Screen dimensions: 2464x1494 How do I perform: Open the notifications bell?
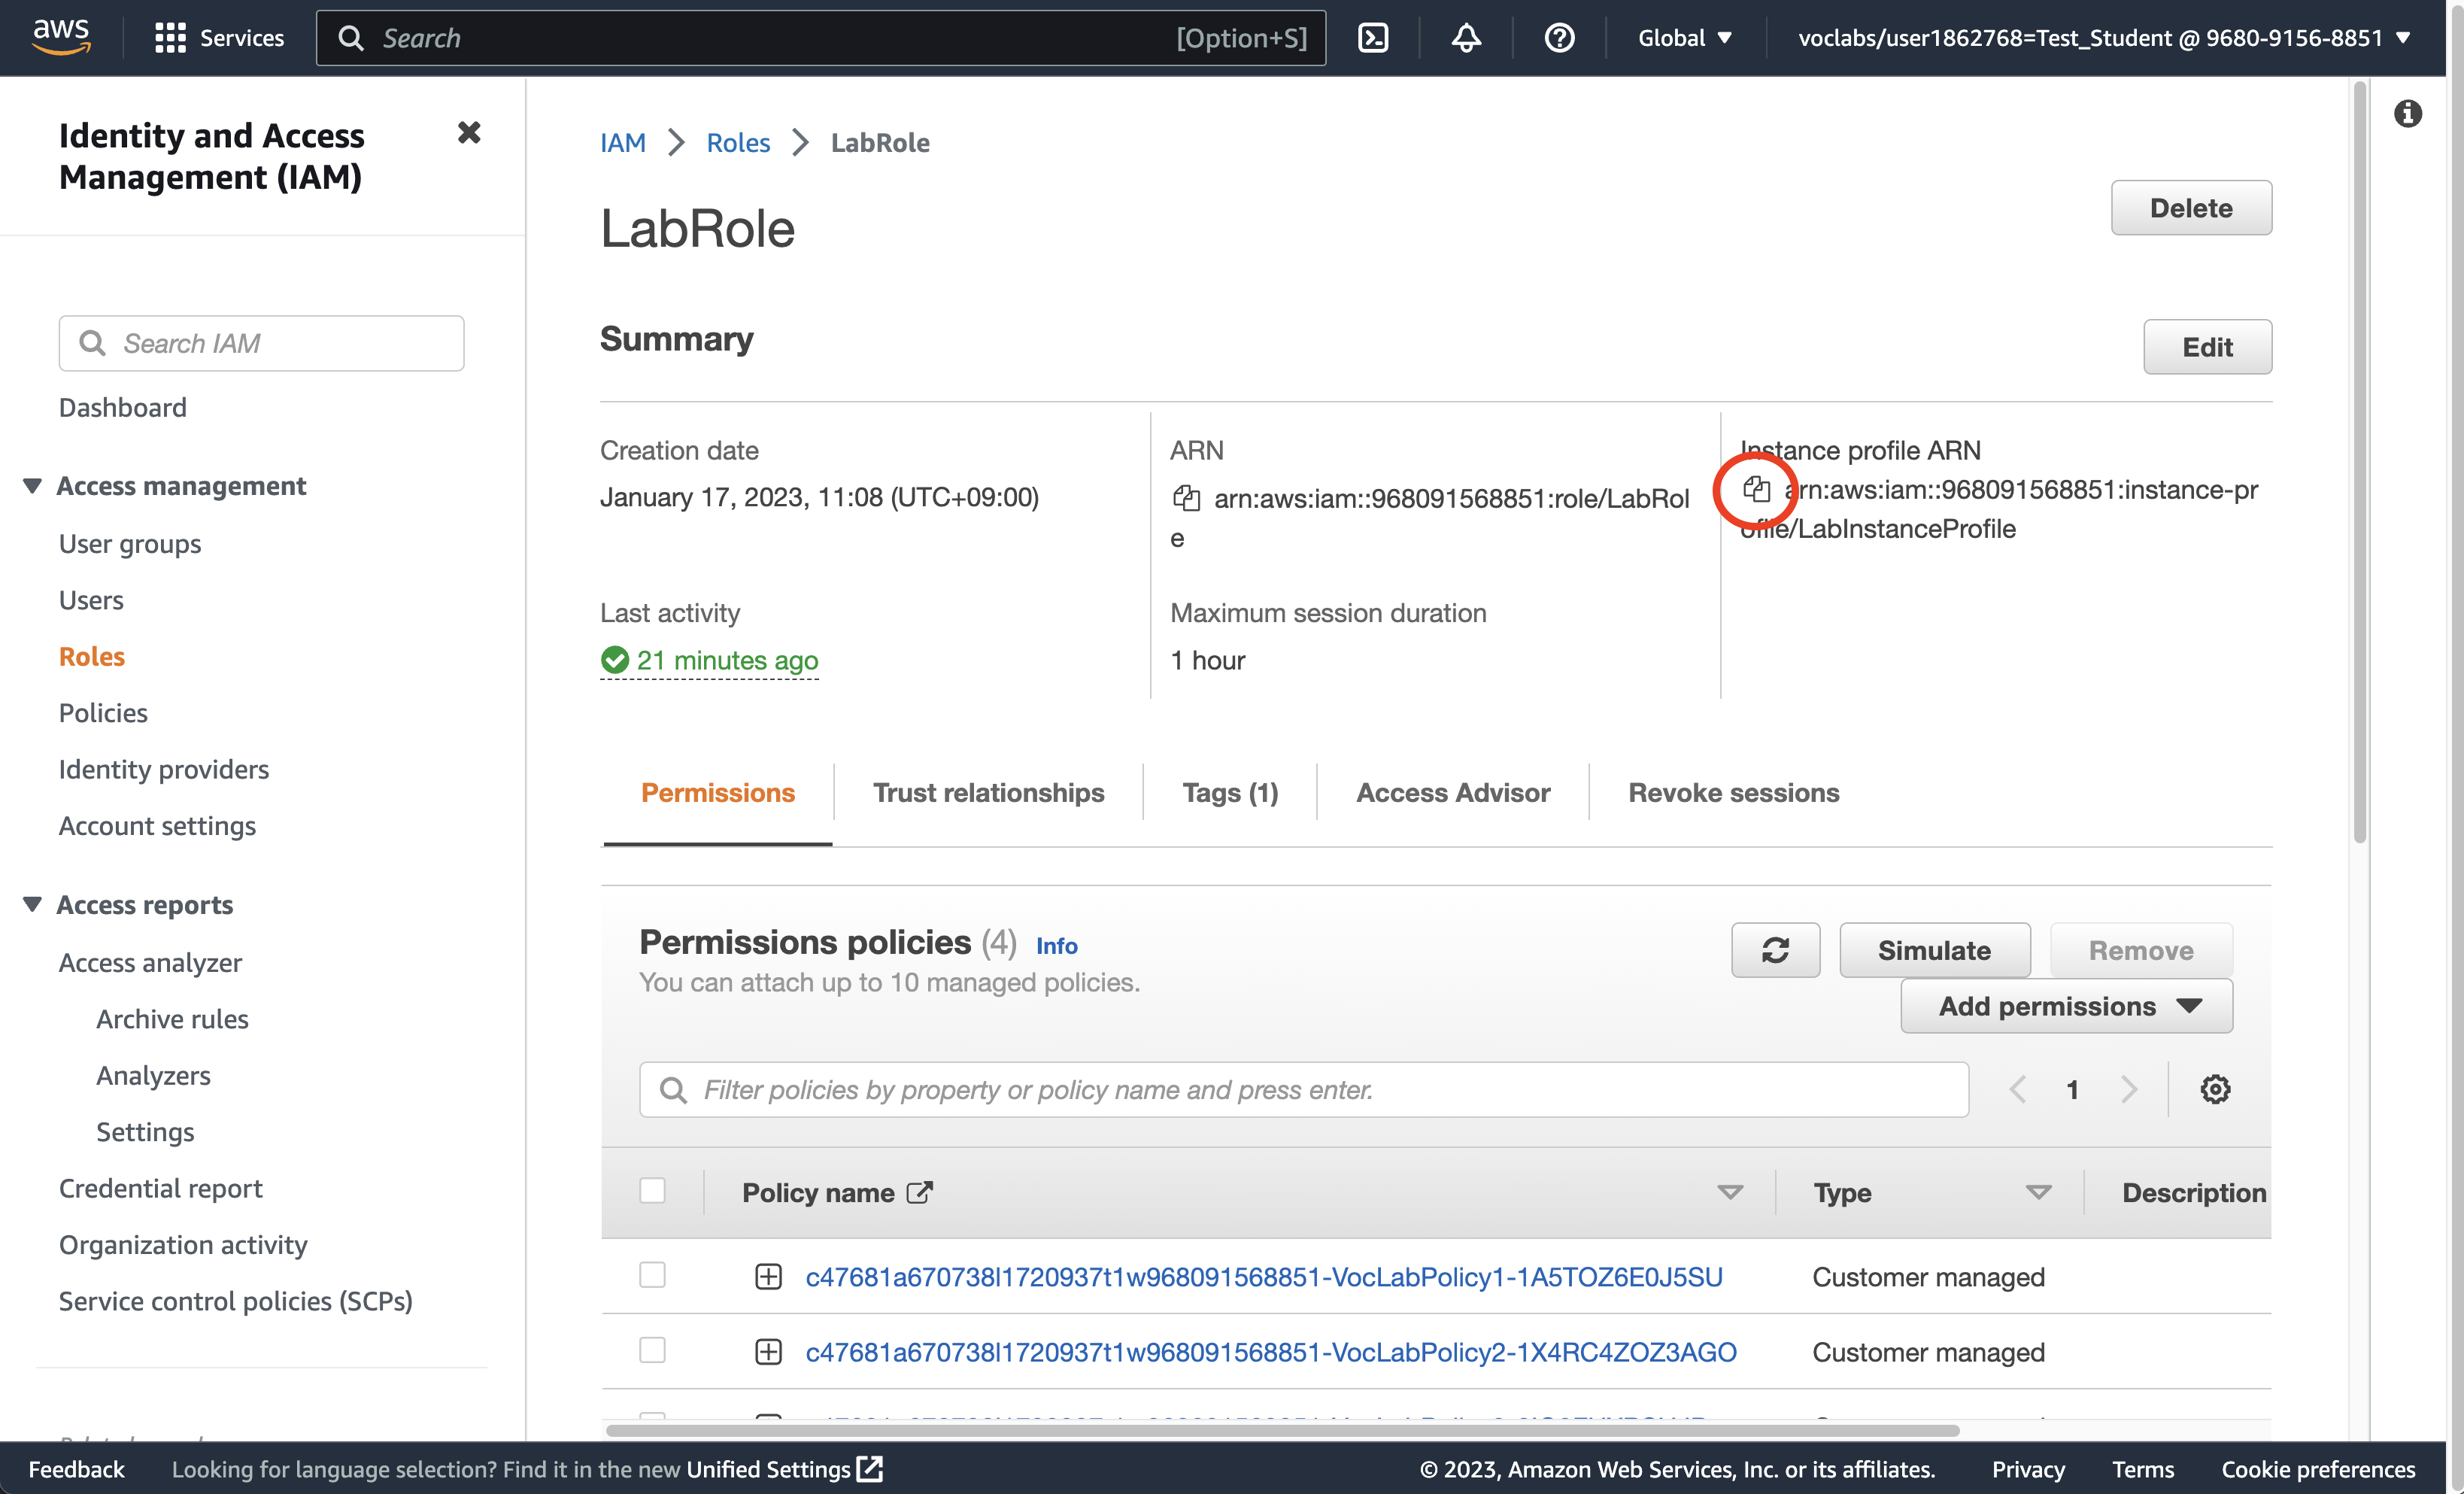click(x=1466, y=38)
